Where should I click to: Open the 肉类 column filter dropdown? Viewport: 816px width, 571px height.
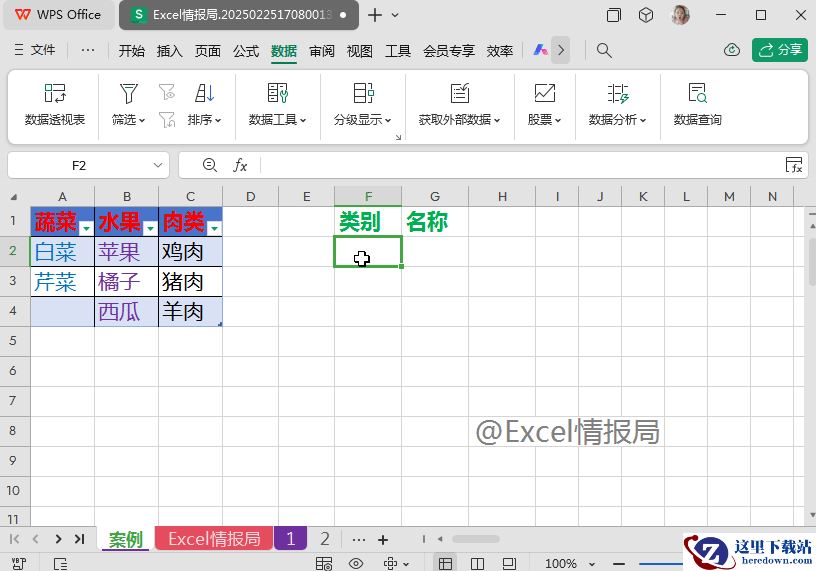(x=214, y=228)
